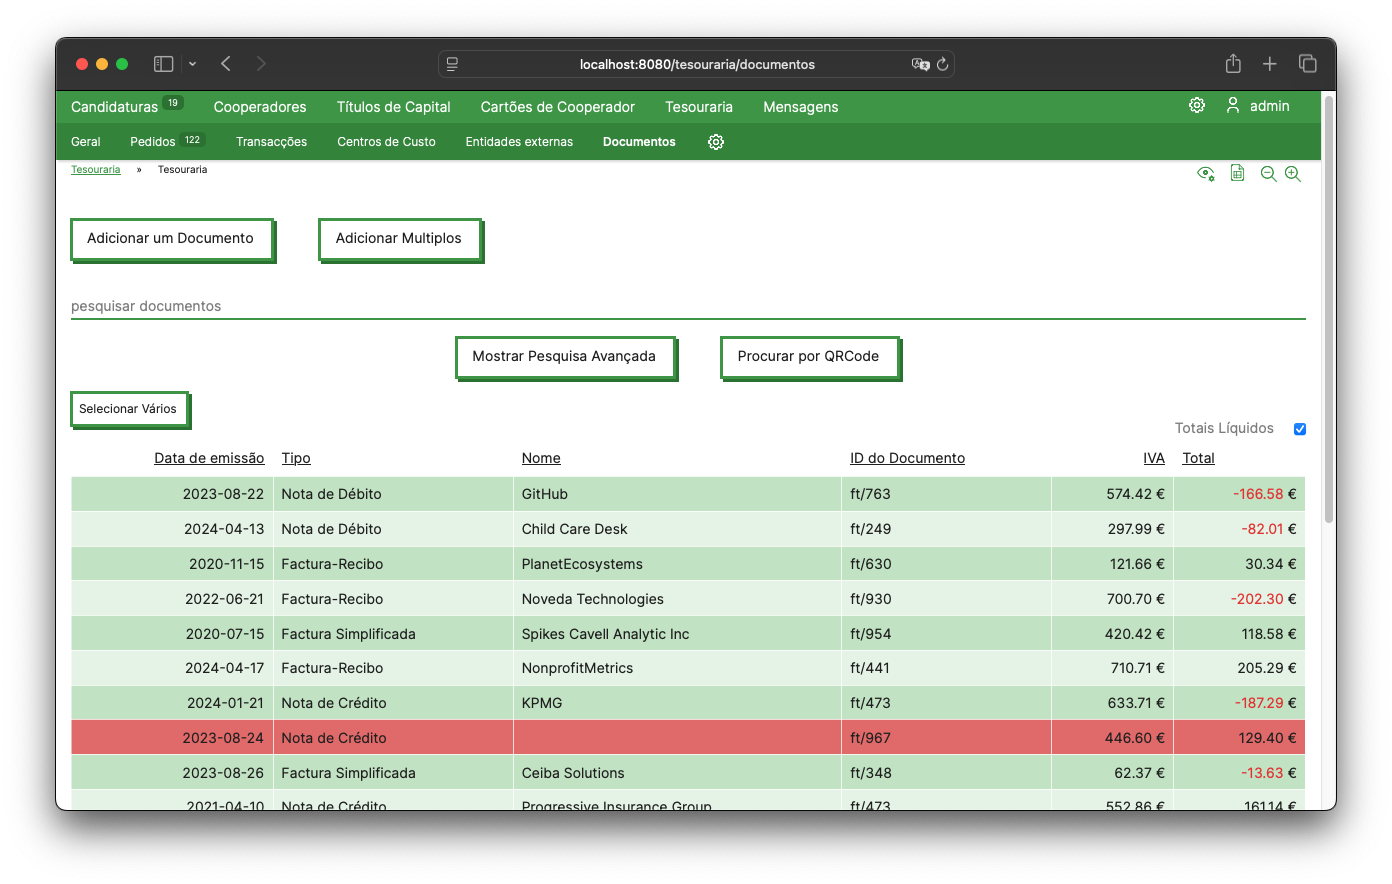Screen dimensions: 1392x884
Task: Open the settings gear next to admin
Action: (x=1196, y=106)
